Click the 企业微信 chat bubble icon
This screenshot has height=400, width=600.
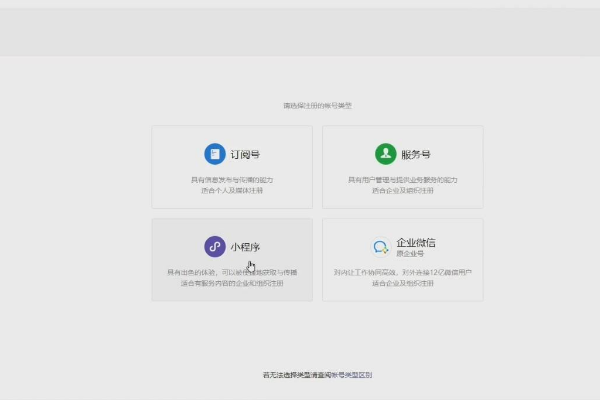[x=381, y=247]
